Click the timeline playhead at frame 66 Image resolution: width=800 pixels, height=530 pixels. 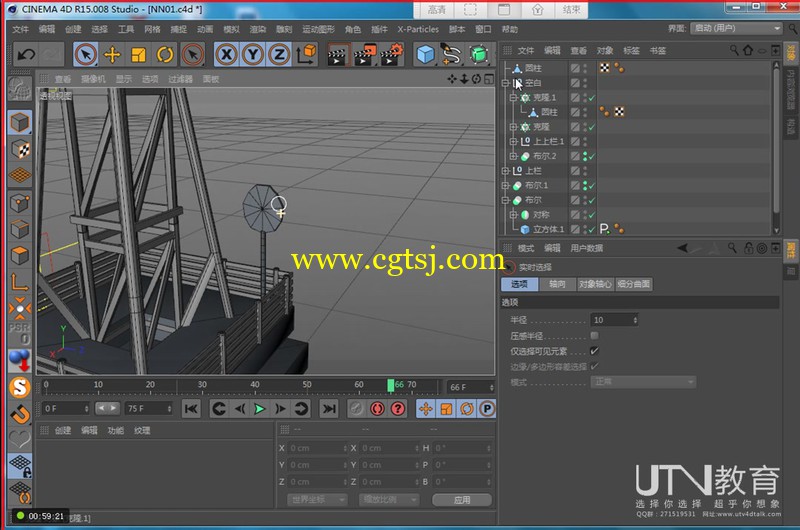point(391,385)
